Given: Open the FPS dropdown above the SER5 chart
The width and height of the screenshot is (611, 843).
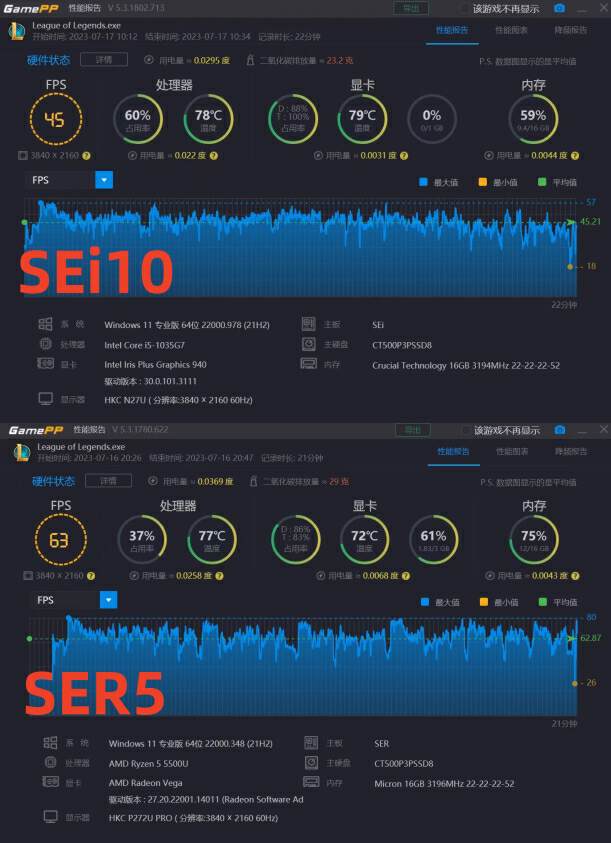Looking at the screenshot, I should pyautogui.click(x=108, y=600).
